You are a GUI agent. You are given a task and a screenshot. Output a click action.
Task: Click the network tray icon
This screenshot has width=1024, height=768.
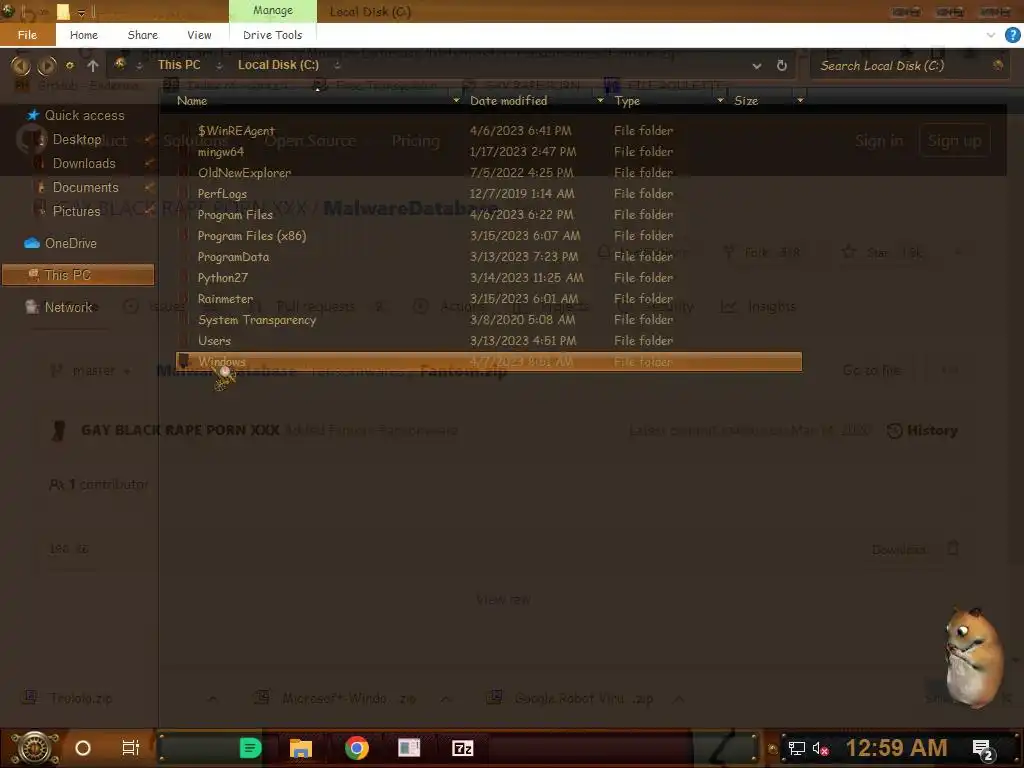(x=797, y=748)
